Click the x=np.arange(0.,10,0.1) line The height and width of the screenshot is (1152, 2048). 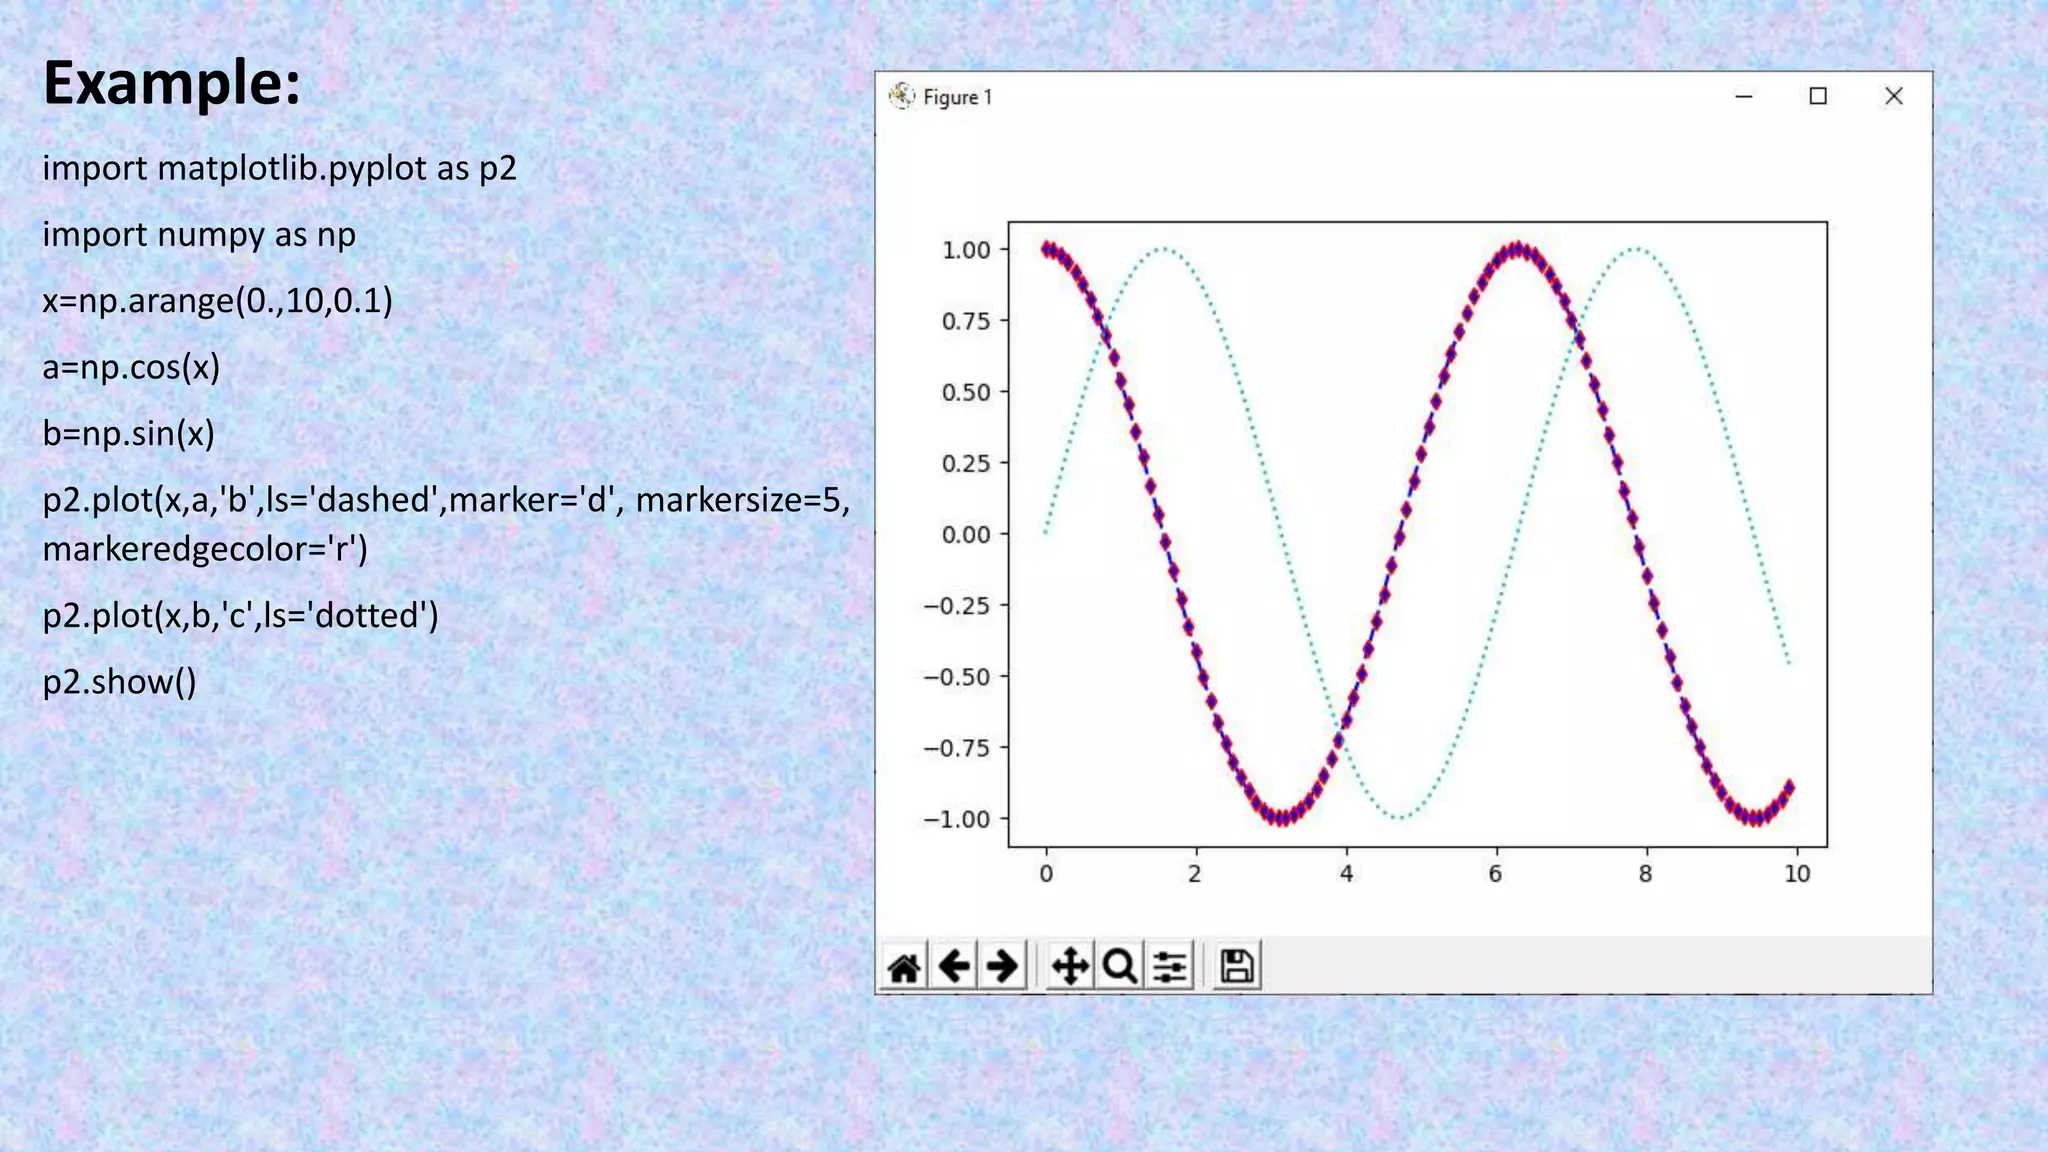(x=217, y=300)
